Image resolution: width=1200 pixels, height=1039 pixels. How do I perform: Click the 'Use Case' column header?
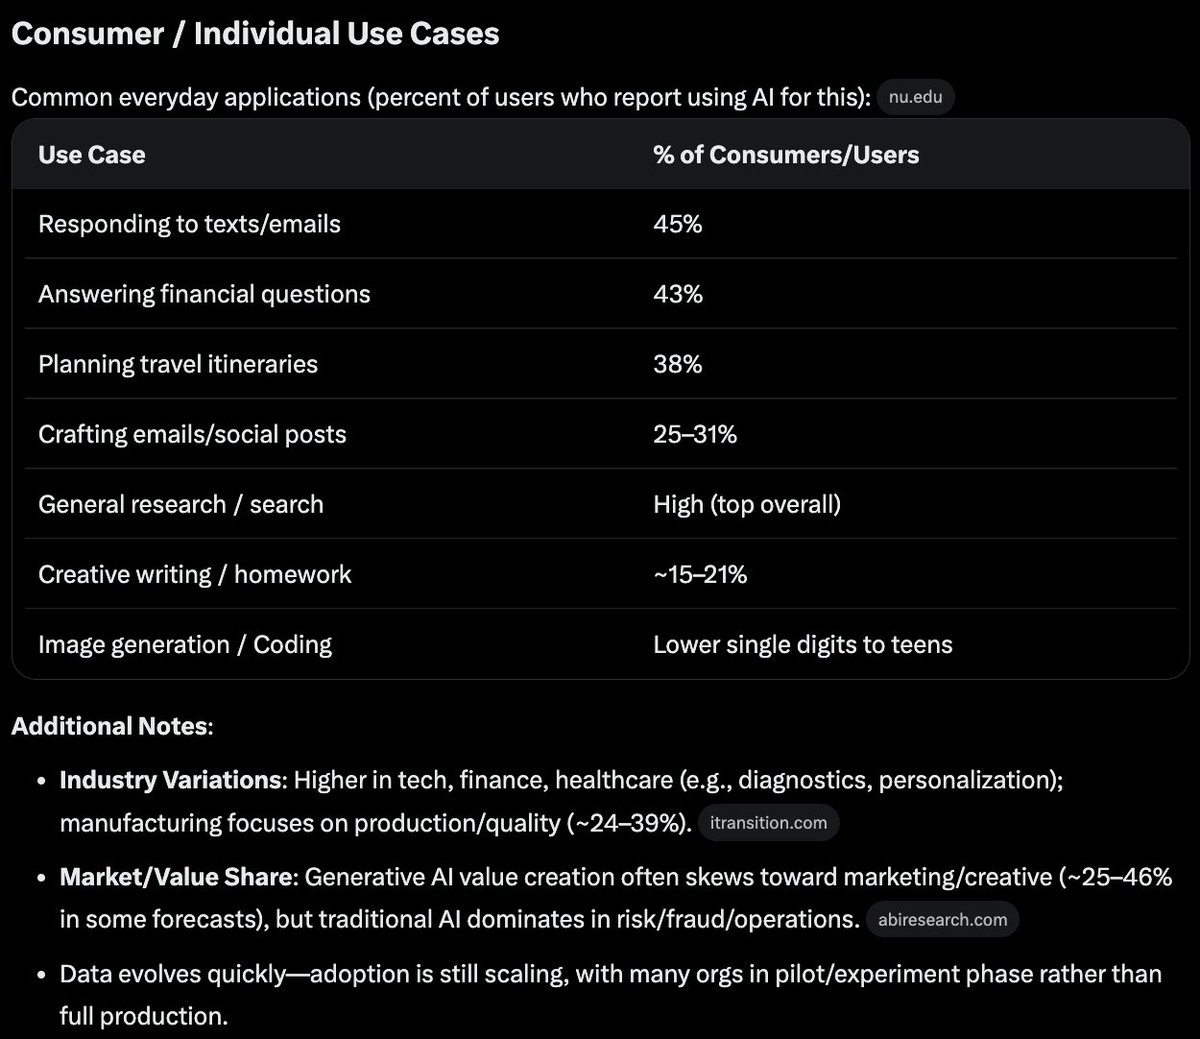(x=91, y=155)
